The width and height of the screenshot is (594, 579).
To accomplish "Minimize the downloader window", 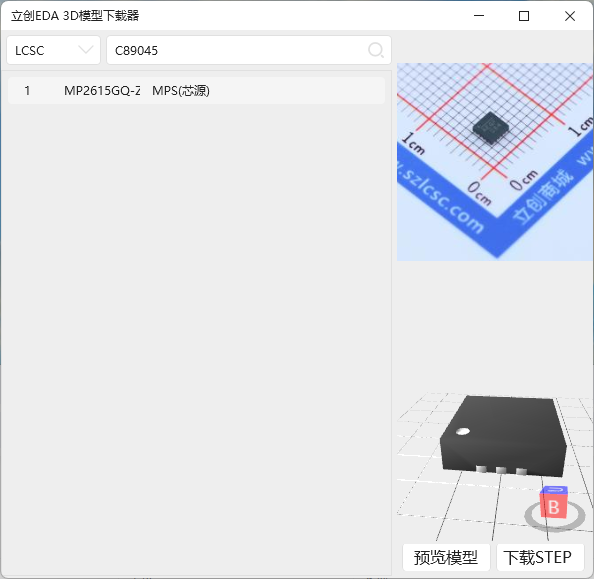I will pyautogui.click(x=479, y=16).
